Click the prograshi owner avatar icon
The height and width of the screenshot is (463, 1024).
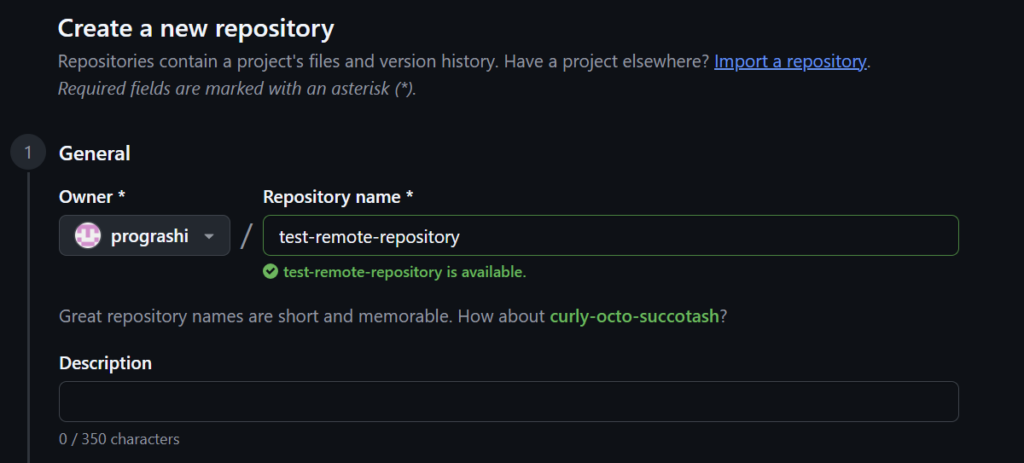pyautogui.click(x=88, y=236)
